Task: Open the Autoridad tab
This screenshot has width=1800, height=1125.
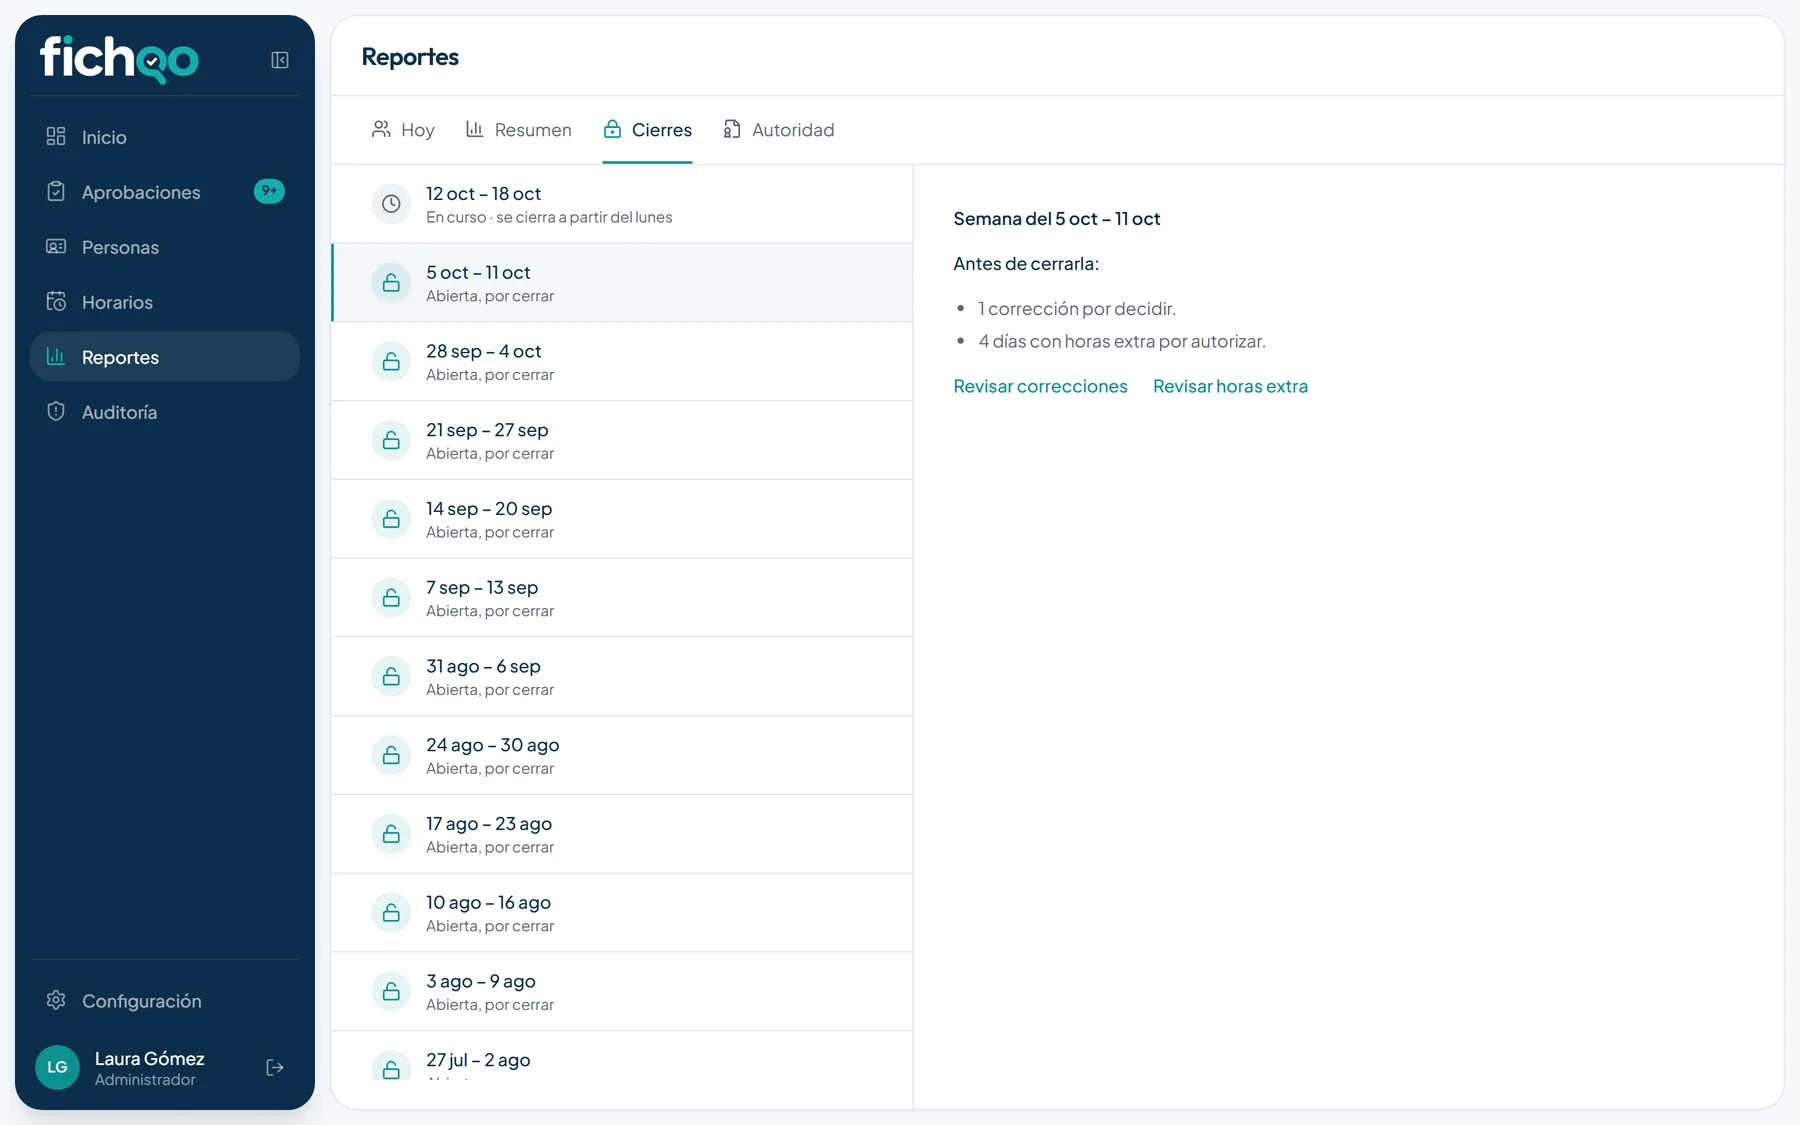Action: click(x=779, y=130)
